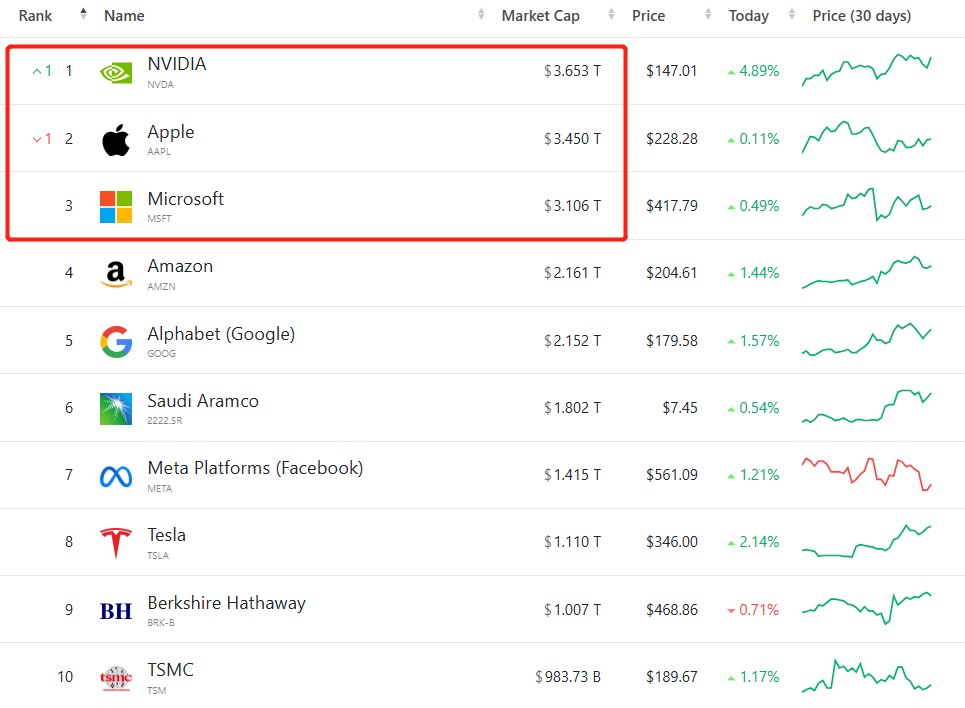Click the NVIDIA logo icon
The image size is (965, 708).
pos(116,72)
